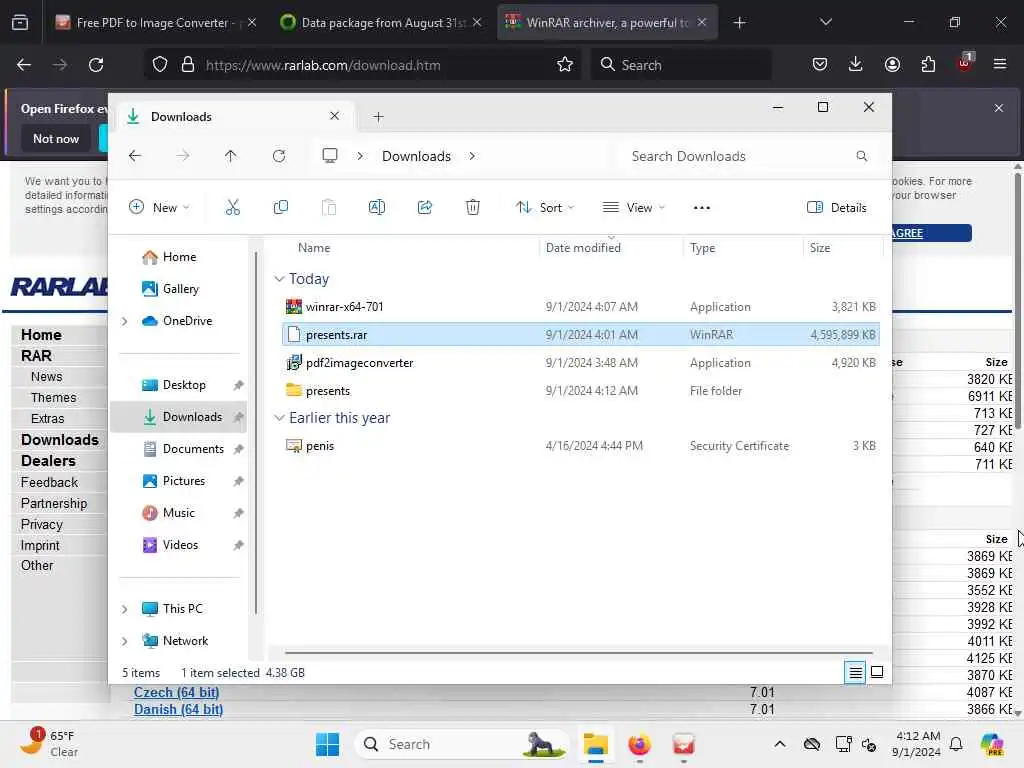Click the Share icon in Explorer toolbar
This screenshot has height=768, width=1024.
pos(424,208)
